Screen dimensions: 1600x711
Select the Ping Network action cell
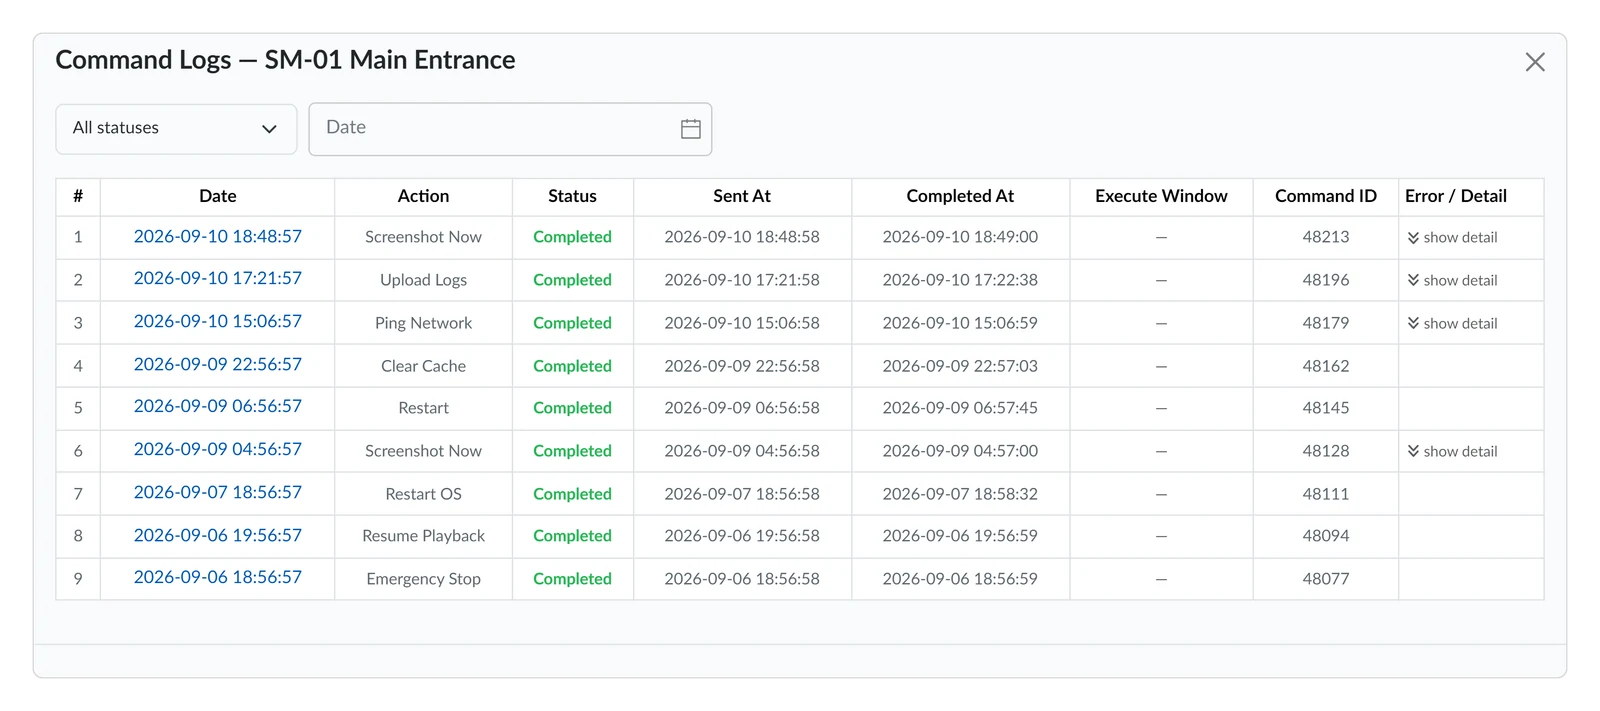(x=424, y=324)
